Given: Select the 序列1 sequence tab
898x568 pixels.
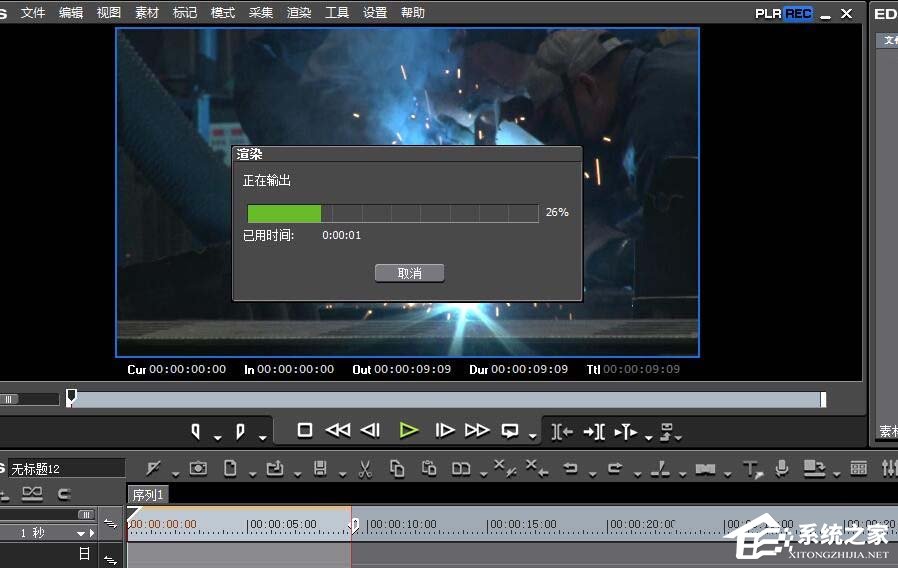Looking at the screenshot, I should click(147, 495).
